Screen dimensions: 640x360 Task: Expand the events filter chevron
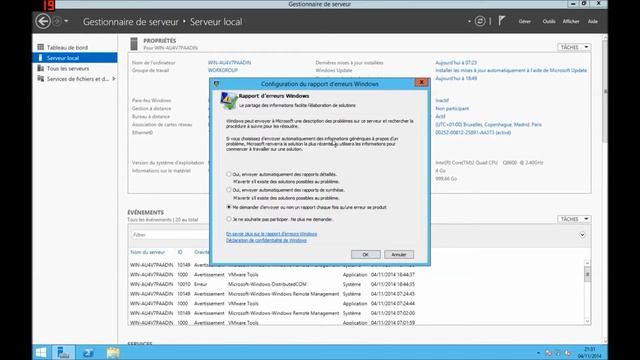click(582, 235)
